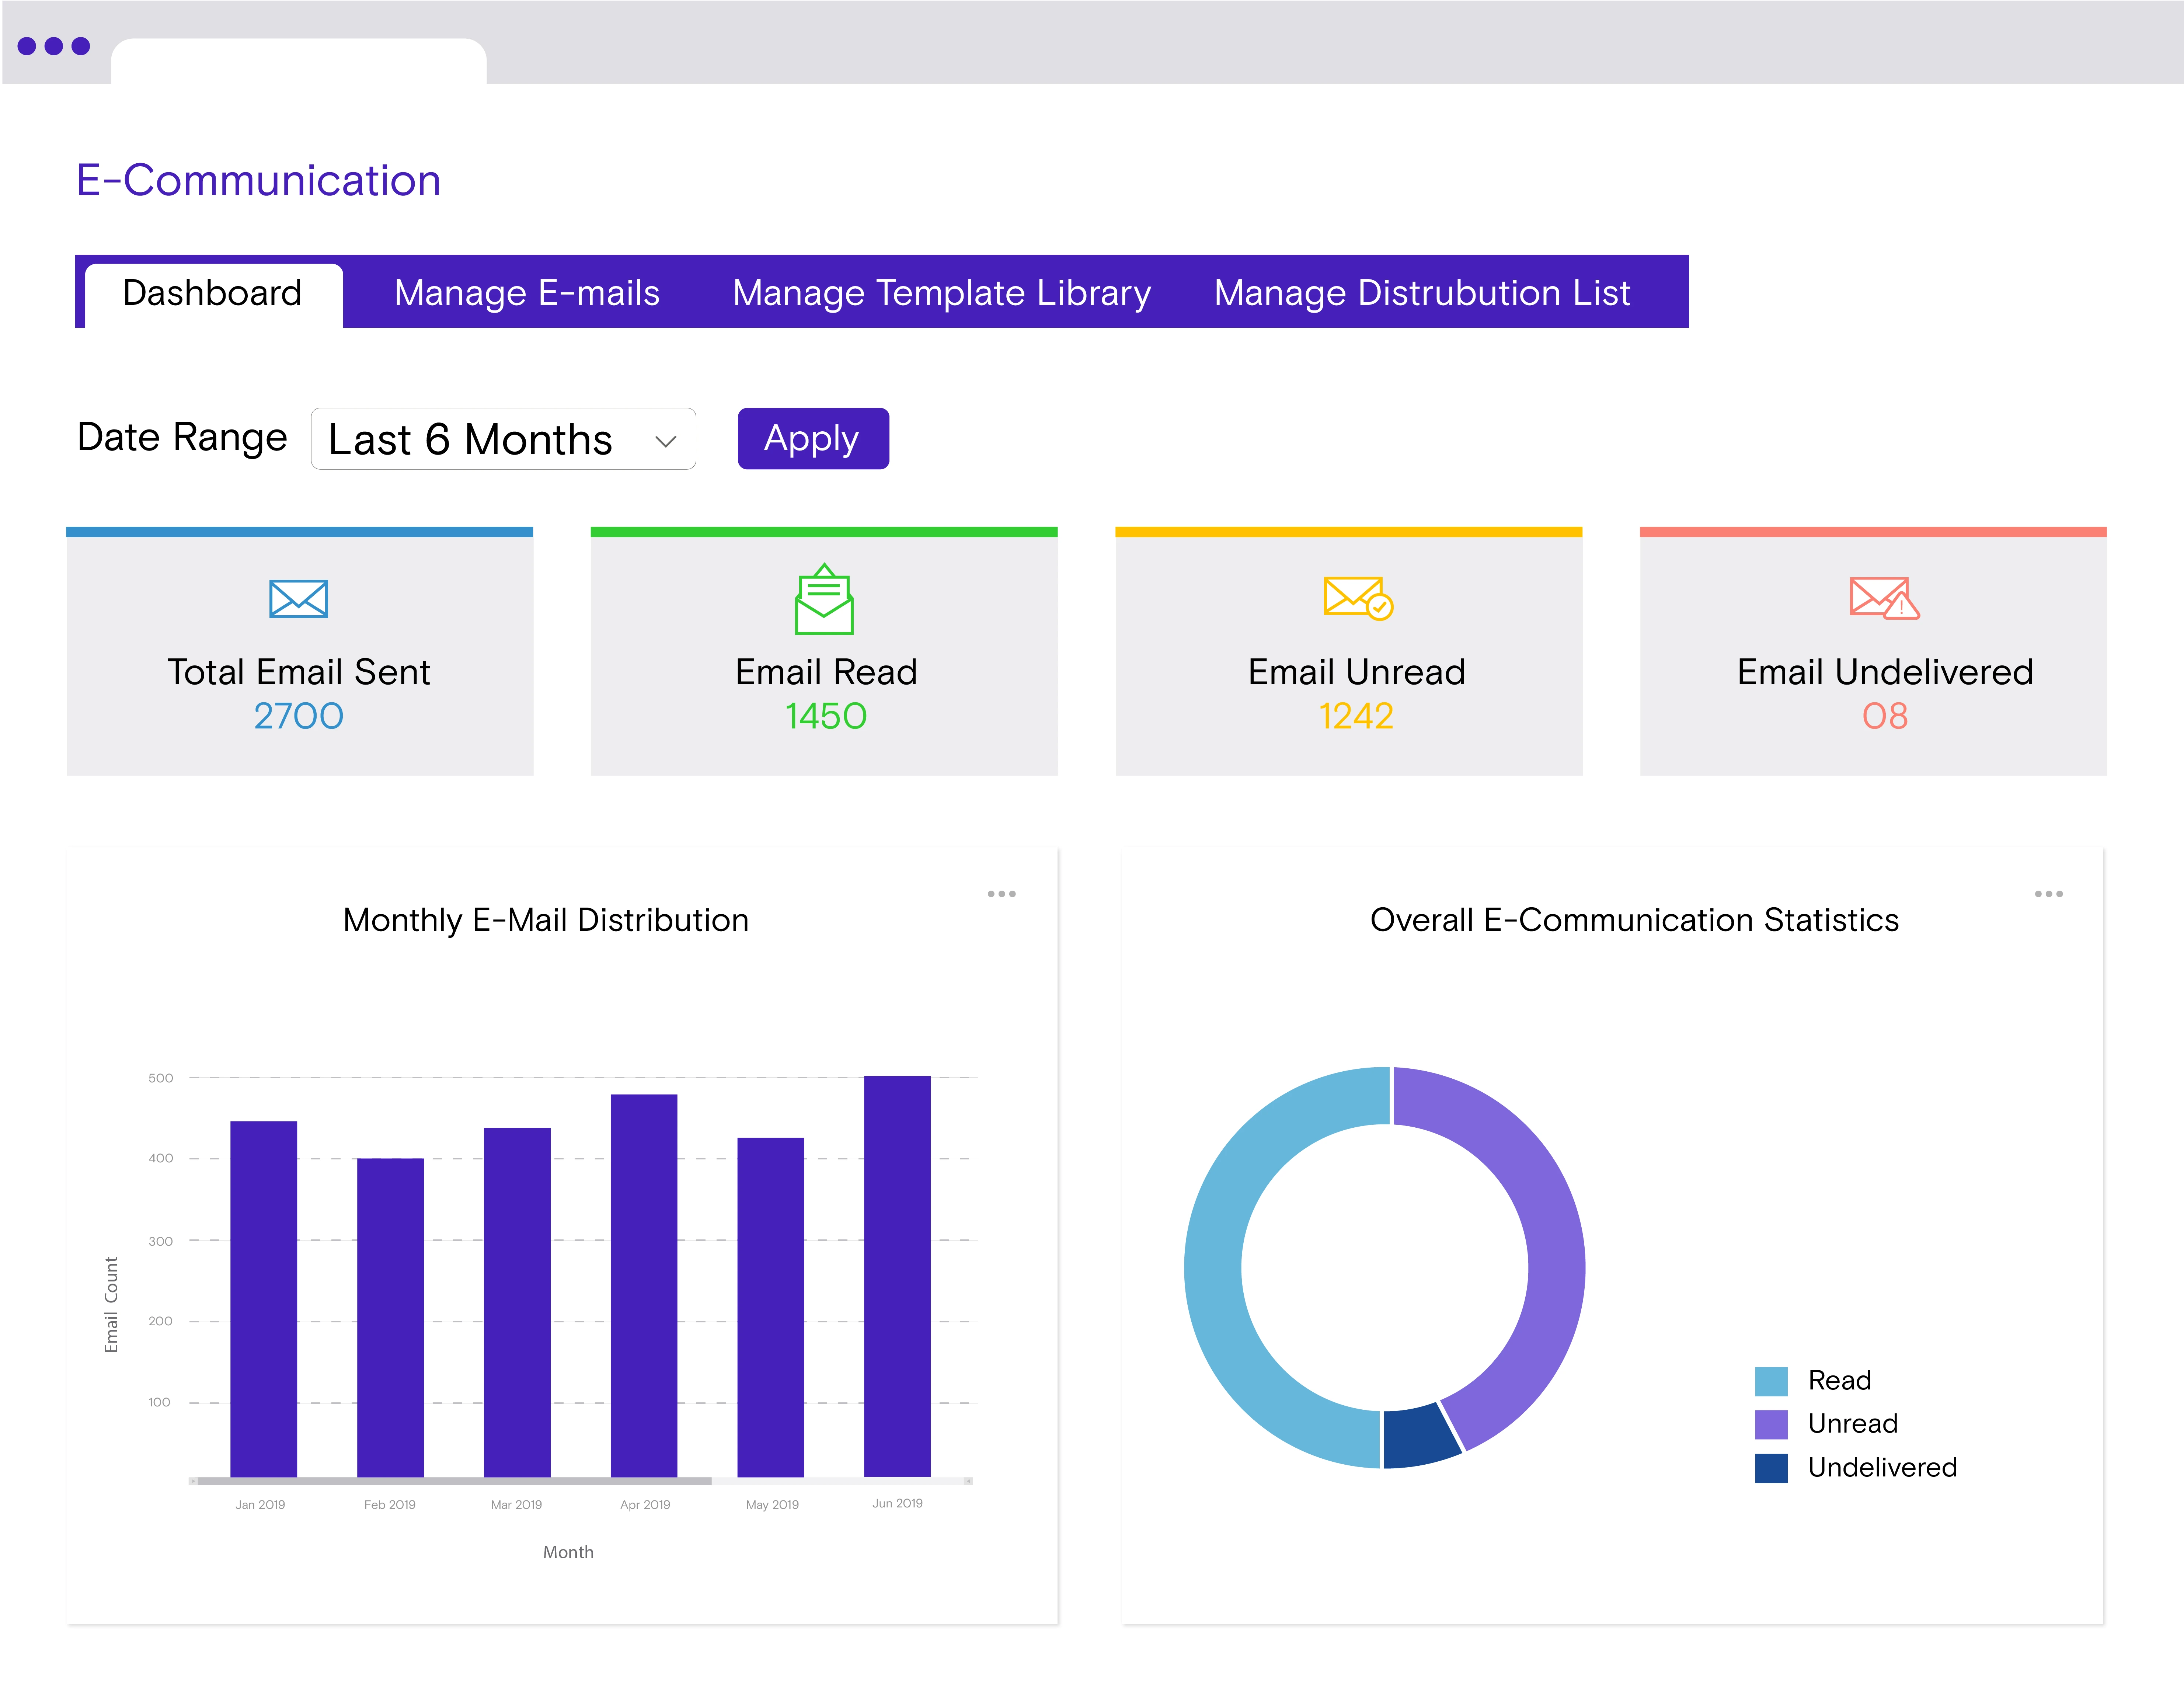Click the Apr 2019 axis label

(x=645, y=1504)
